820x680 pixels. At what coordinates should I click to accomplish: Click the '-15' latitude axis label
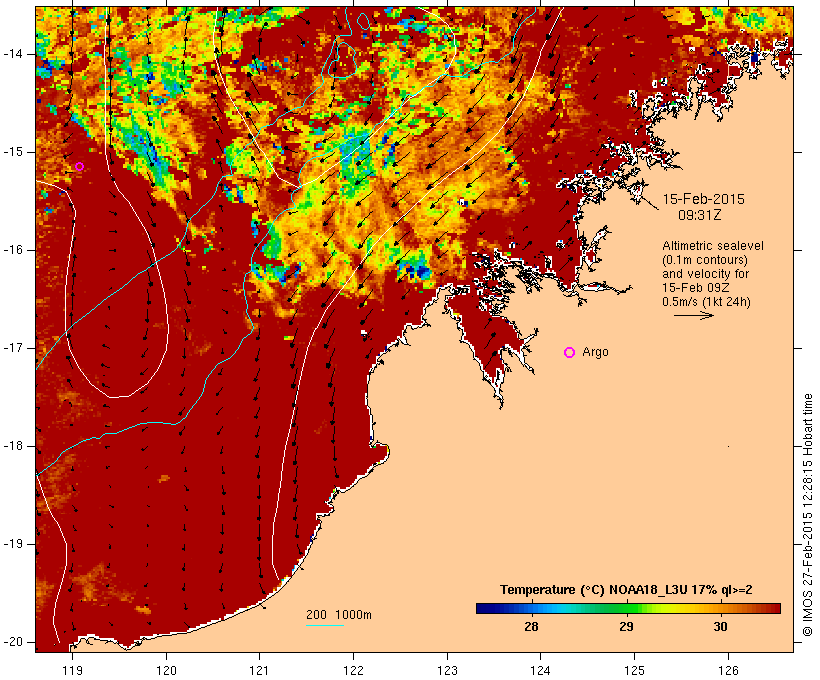13,152
